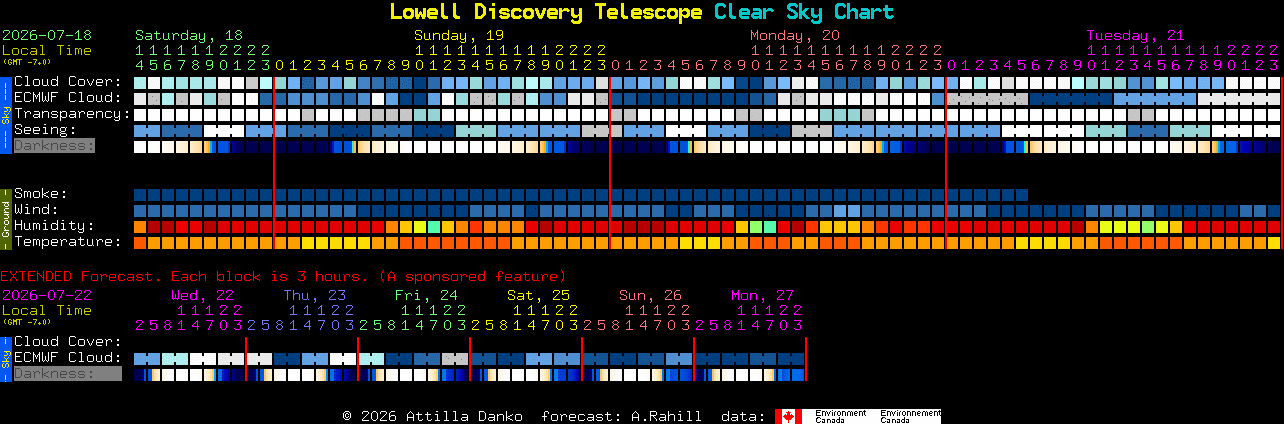Open the French Environnement Canada logo
This screenshot has height=424, width=1284.
[910, 416]
